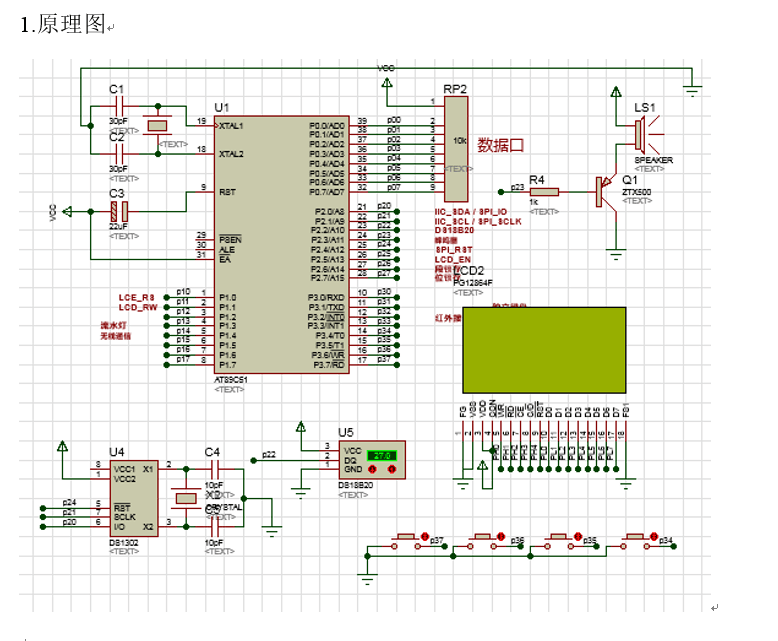
Task: Click the AT89C51 part name under U1
Action: (x=231, y=380)
